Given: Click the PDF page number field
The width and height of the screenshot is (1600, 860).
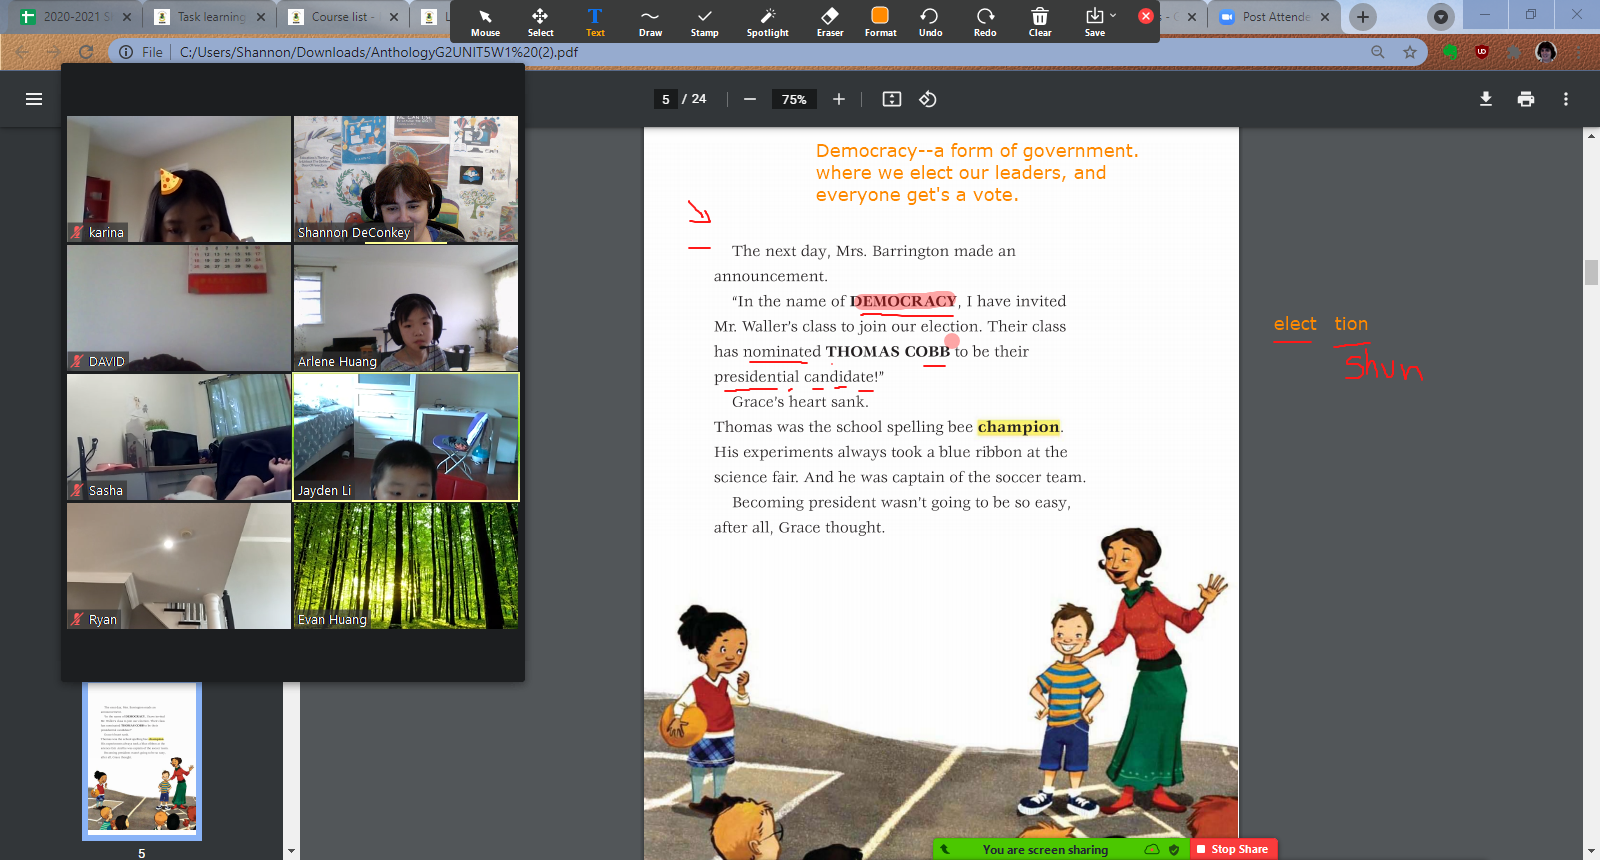Looking at the screenshot, I should click(x=666, y=99).
